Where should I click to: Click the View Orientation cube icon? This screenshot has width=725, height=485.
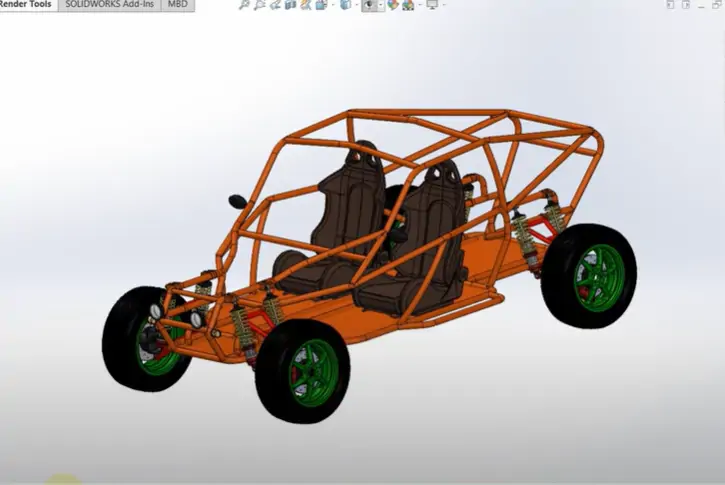coord(321,5)
